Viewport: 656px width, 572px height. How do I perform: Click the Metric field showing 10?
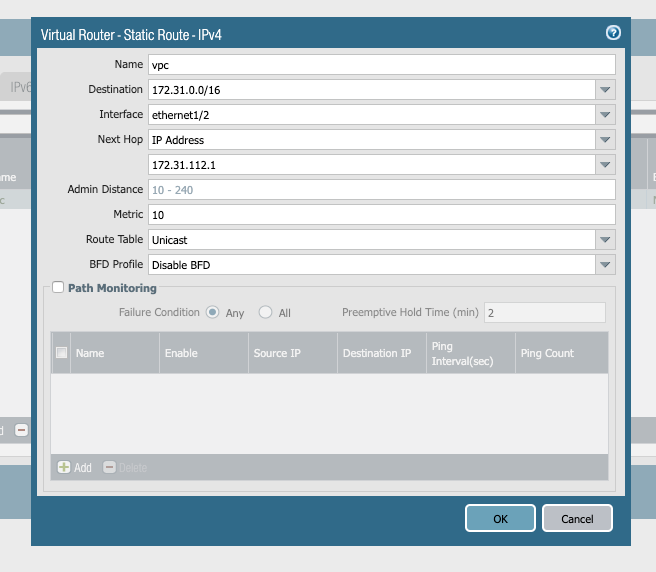coord(380,215)
